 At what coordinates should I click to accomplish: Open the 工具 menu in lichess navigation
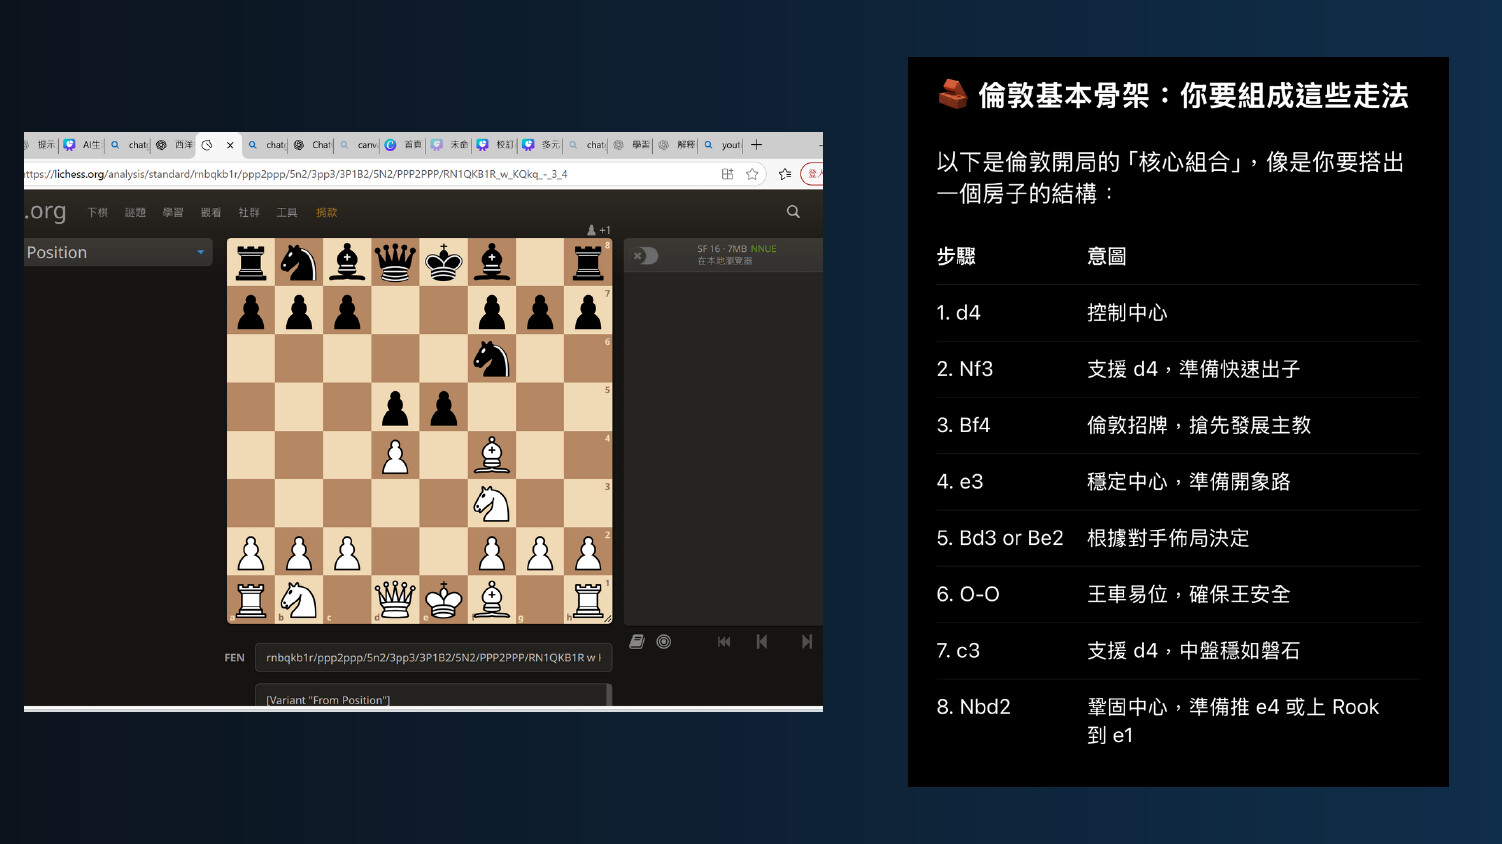[287, 213]
